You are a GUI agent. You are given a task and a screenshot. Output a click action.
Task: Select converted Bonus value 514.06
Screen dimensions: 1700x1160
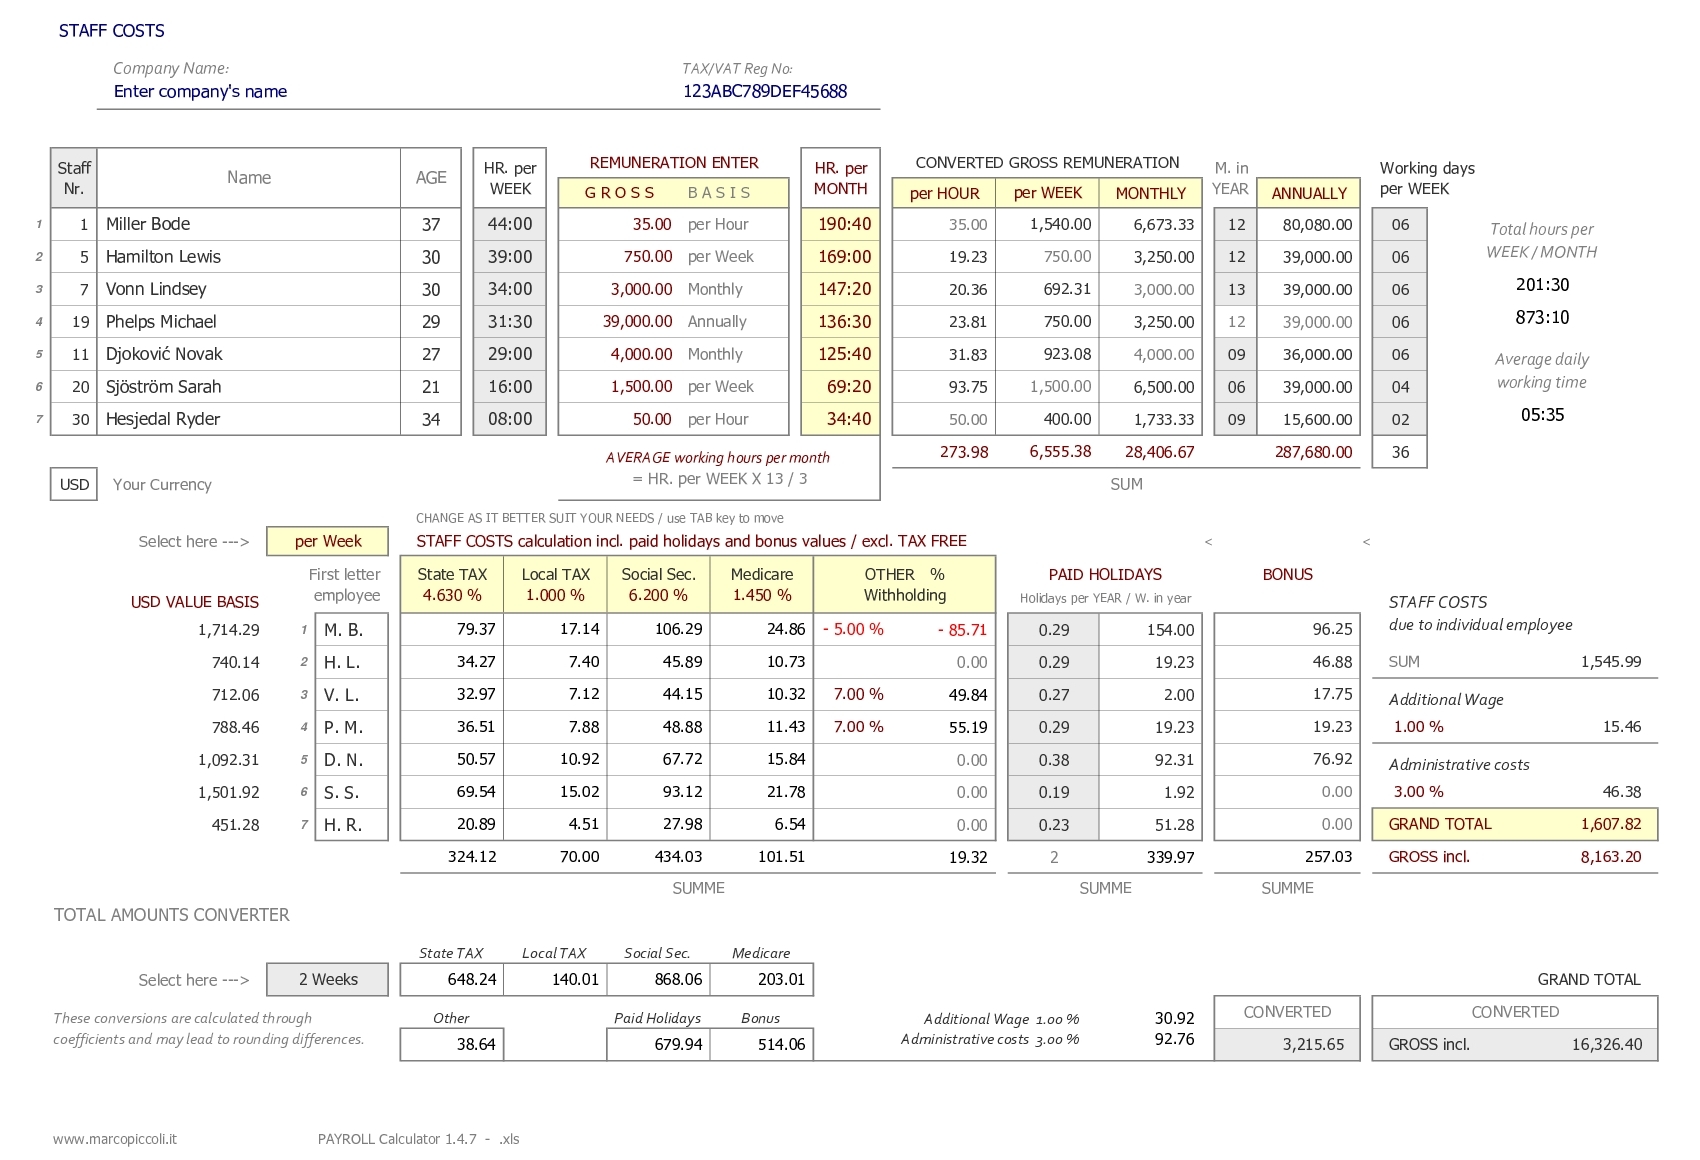point(762,1044)
